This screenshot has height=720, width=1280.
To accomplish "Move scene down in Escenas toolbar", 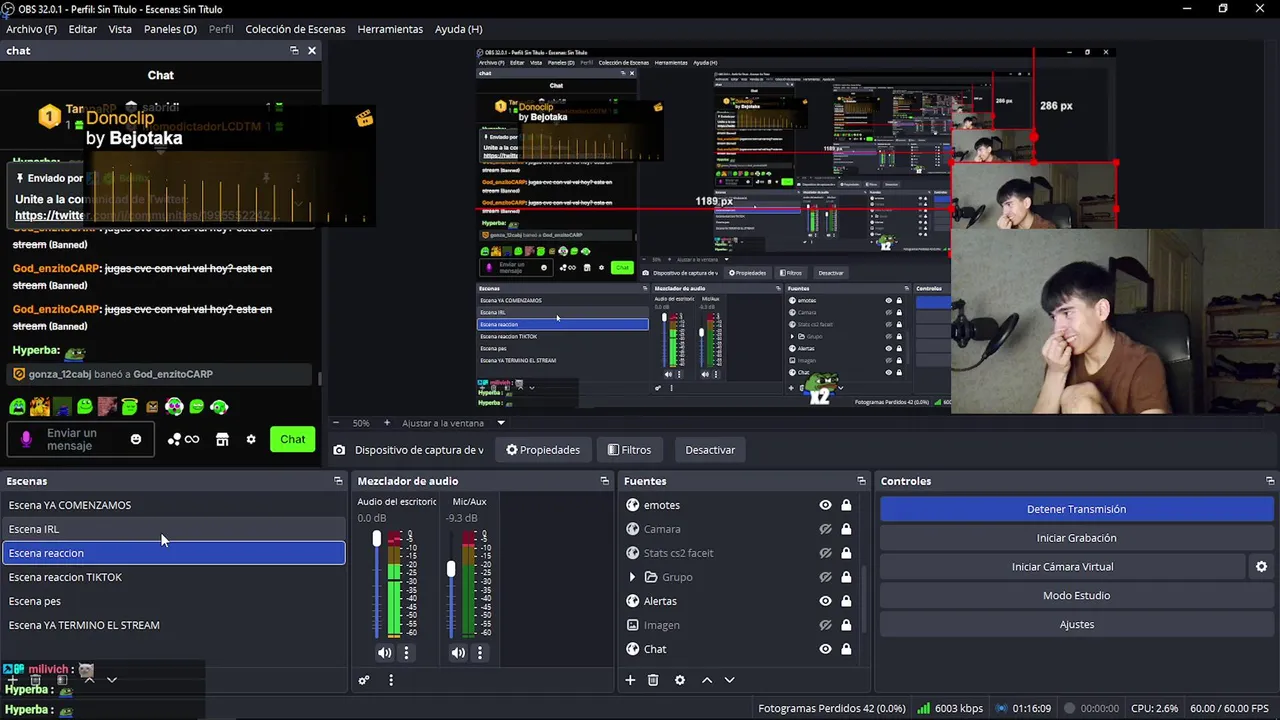I will [x=112, y=680].
